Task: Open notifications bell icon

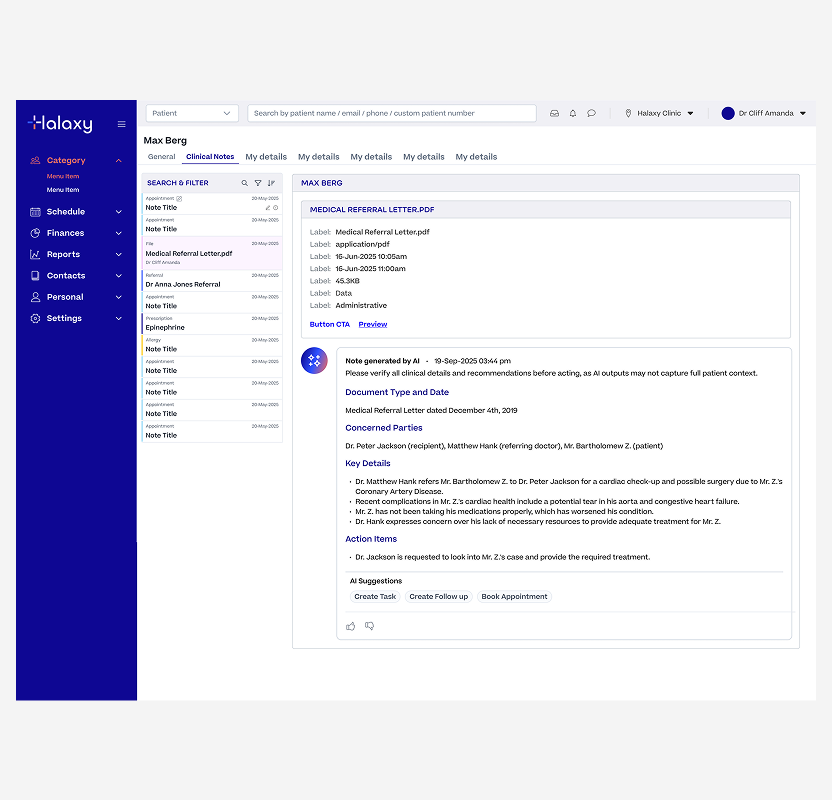Action: (x=573, y=114)
